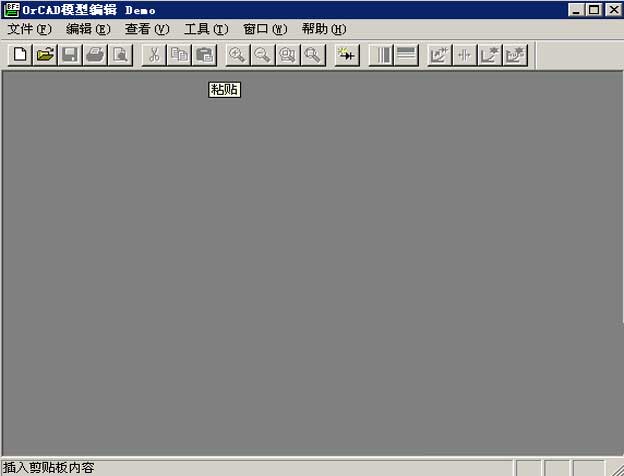Click the Save floppy disk icon

coord(70,55)
